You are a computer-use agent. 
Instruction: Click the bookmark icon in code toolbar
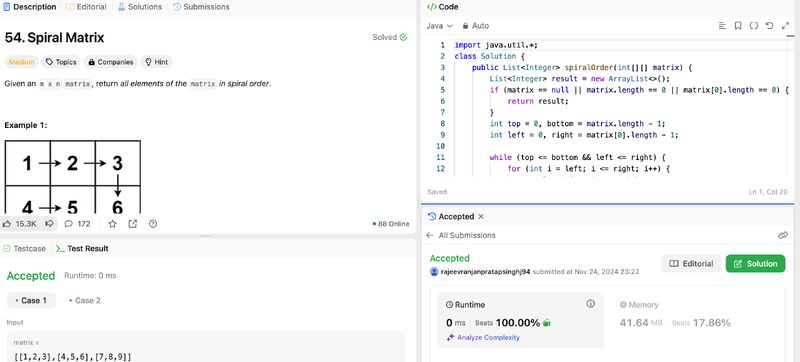tap(738, 25)
